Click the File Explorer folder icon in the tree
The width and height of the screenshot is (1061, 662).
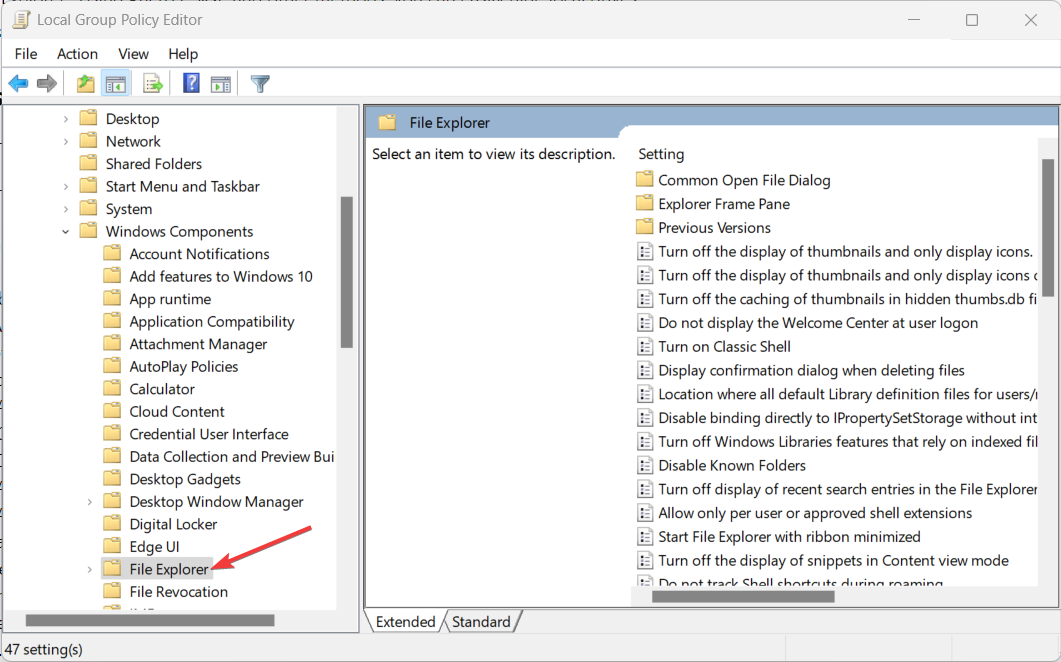coord(113,568)
